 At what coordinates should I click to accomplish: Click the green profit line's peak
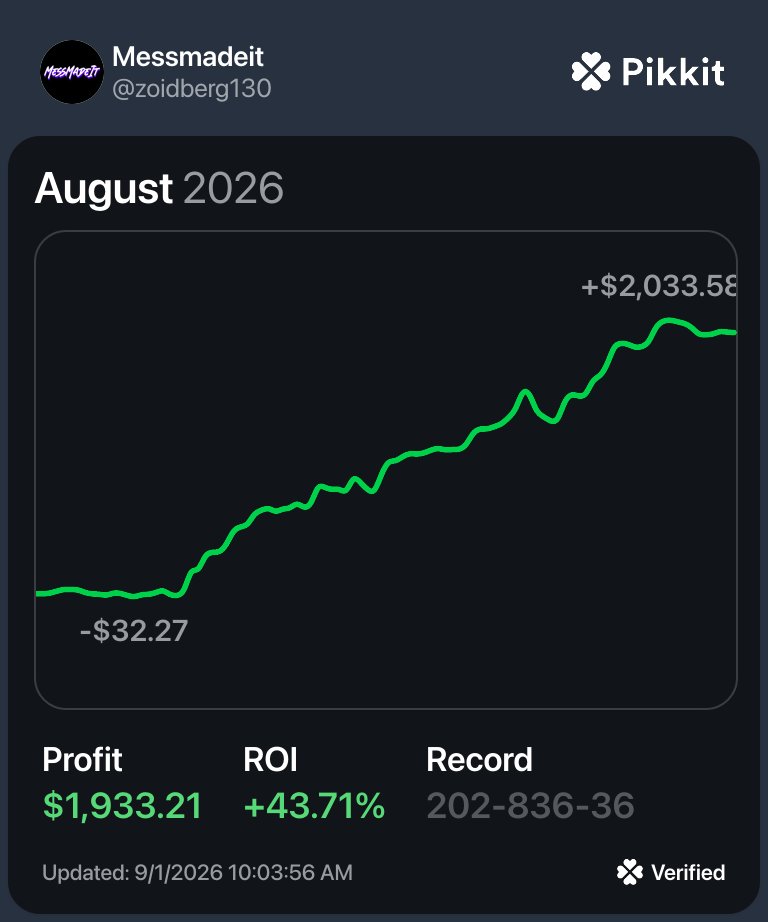pos(668,321)
